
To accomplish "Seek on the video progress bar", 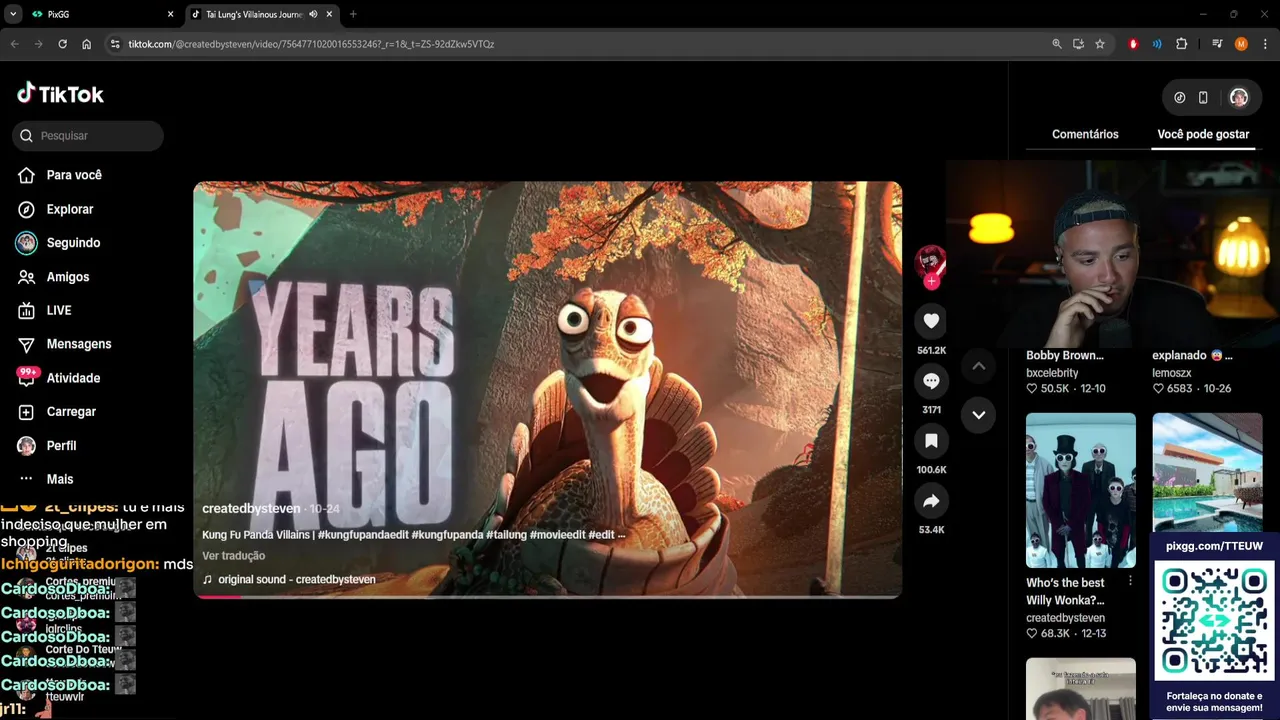I will pyautogui.click(x=547, y=597).
